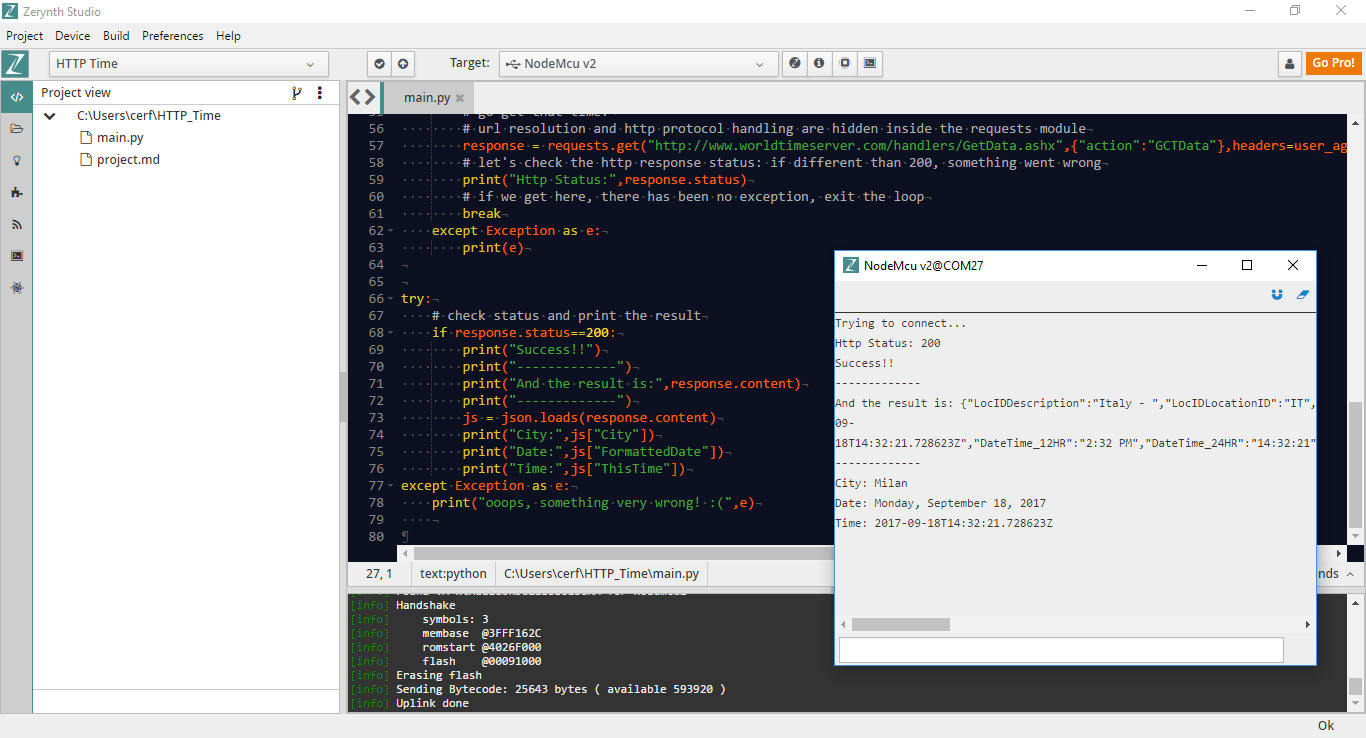Click the verify project checkmark button
Image resolution: width=1366 pixels, height=738 pixels.
pyautogui.click(x=379, y=64)
